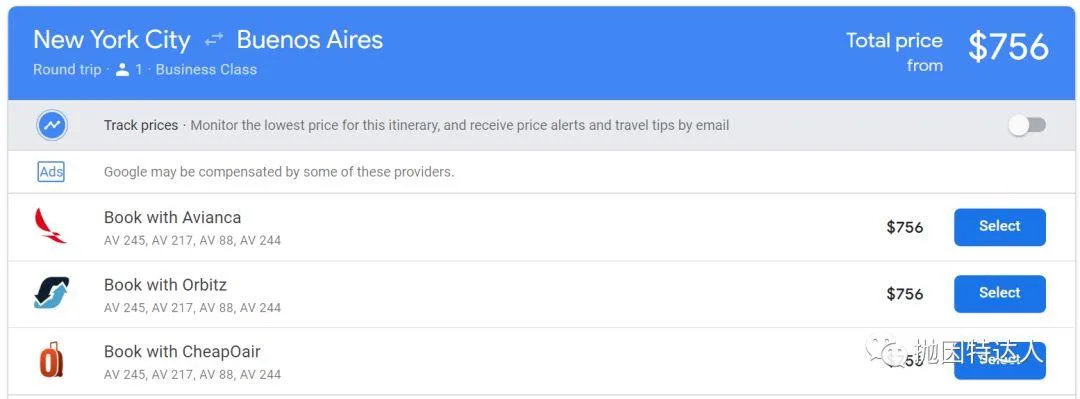Select the CheapOair booking option button
The height and width of the screenshot is (399, 1080).
tap(999, 360)
